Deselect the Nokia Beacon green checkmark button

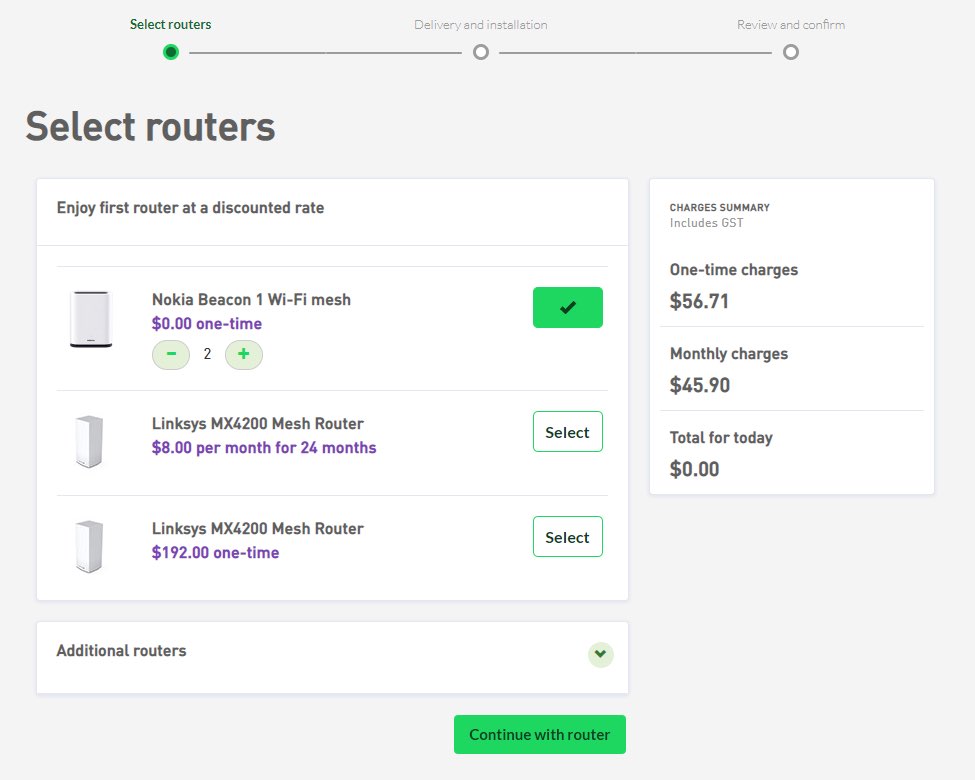tap(567, 308)
